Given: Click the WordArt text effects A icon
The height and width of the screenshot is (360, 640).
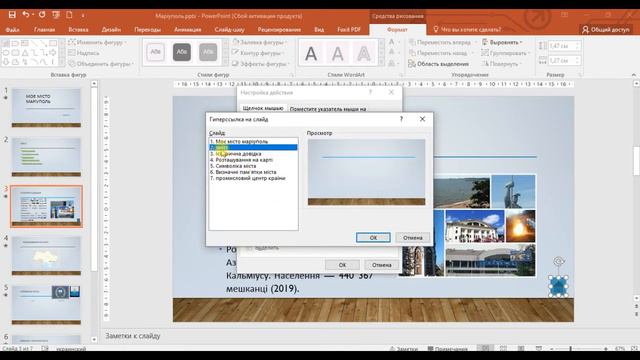Looking at the screenshot, I should [x=392, y=63].
